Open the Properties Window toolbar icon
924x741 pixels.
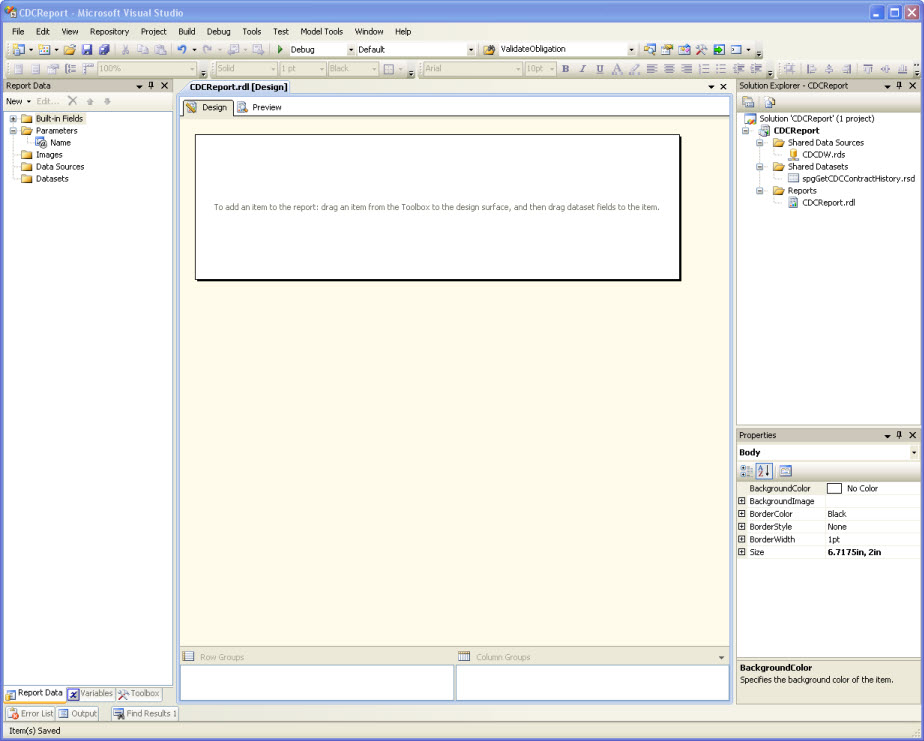click(667, 50)
